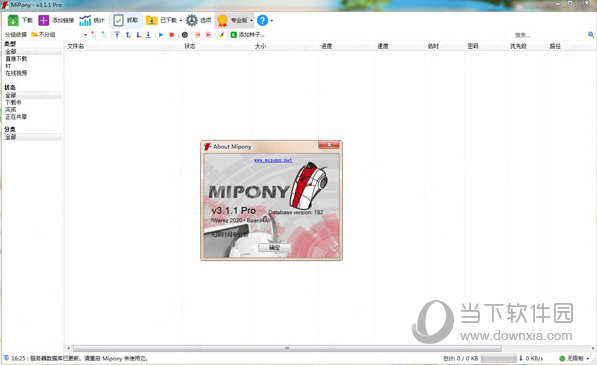This screenshot has width=597, height=365.
Task: Click the green 添加种子 add torrent icon
Action: point(234,35)
